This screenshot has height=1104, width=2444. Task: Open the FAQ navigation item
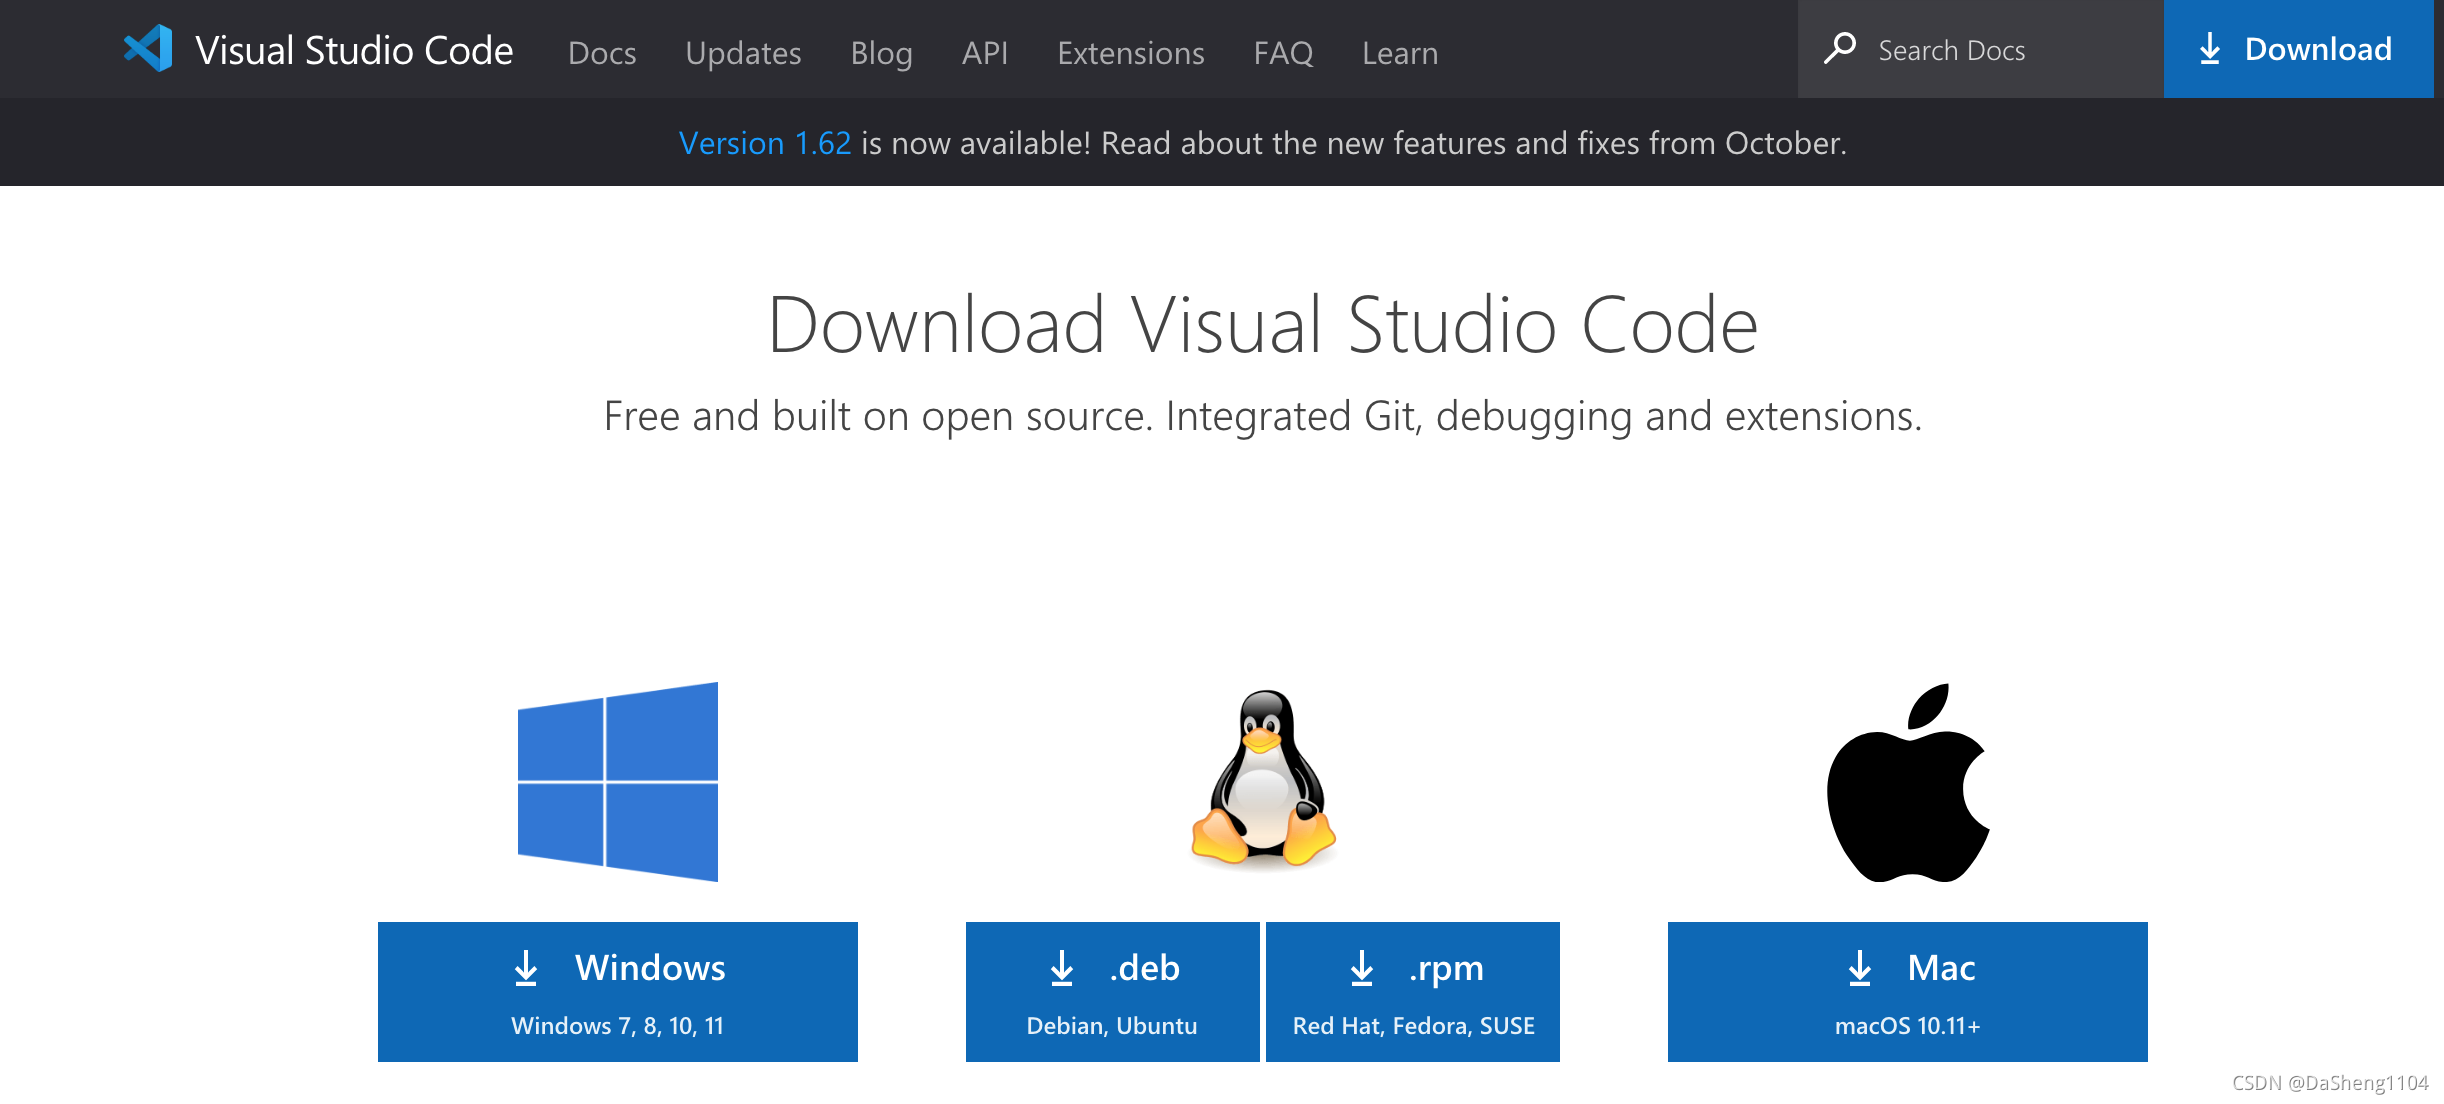point(1283,52)
